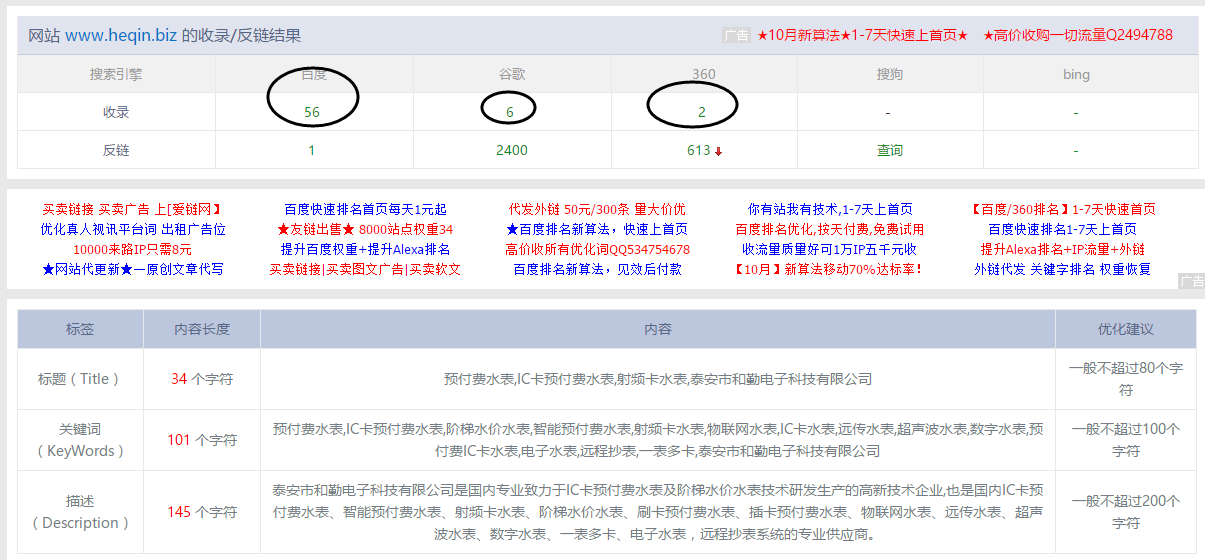
Task: Click the 一般不超过80个字符 suggestion
Action: click(x=1126, y=379)
